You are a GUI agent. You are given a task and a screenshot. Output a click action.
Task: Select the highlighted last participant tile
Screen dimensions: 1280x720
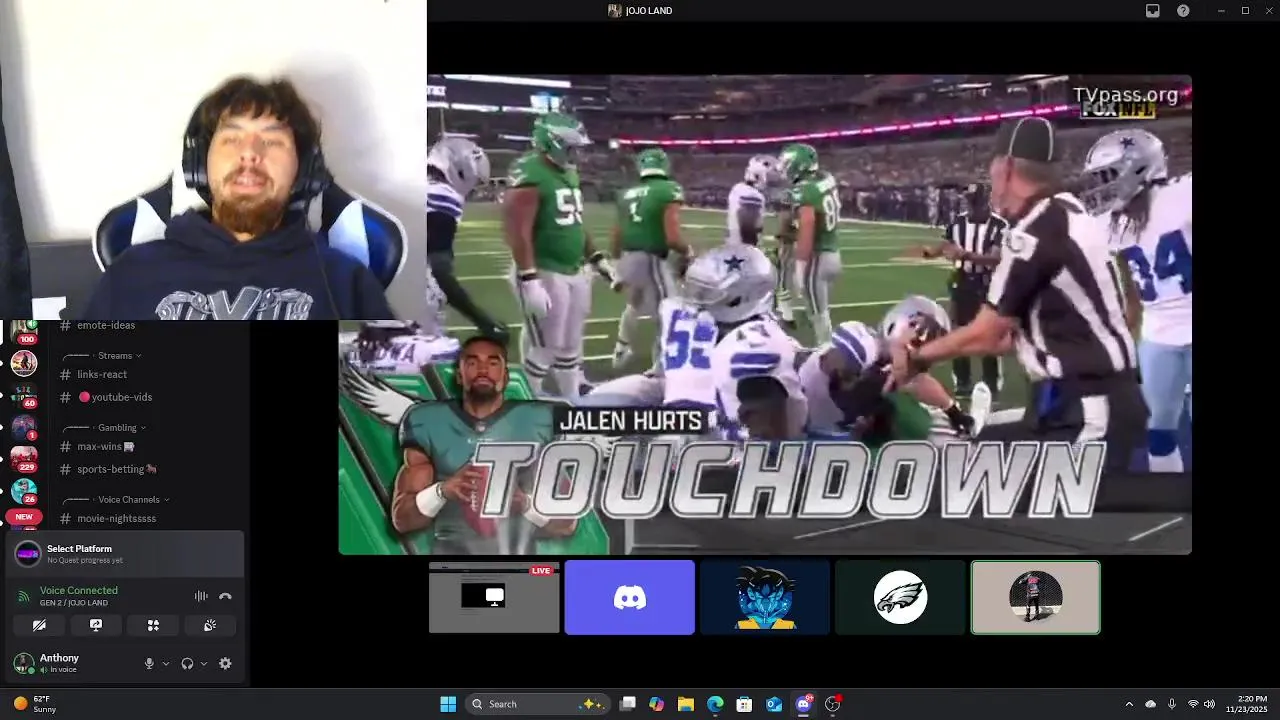click(x=1036, y=597)
